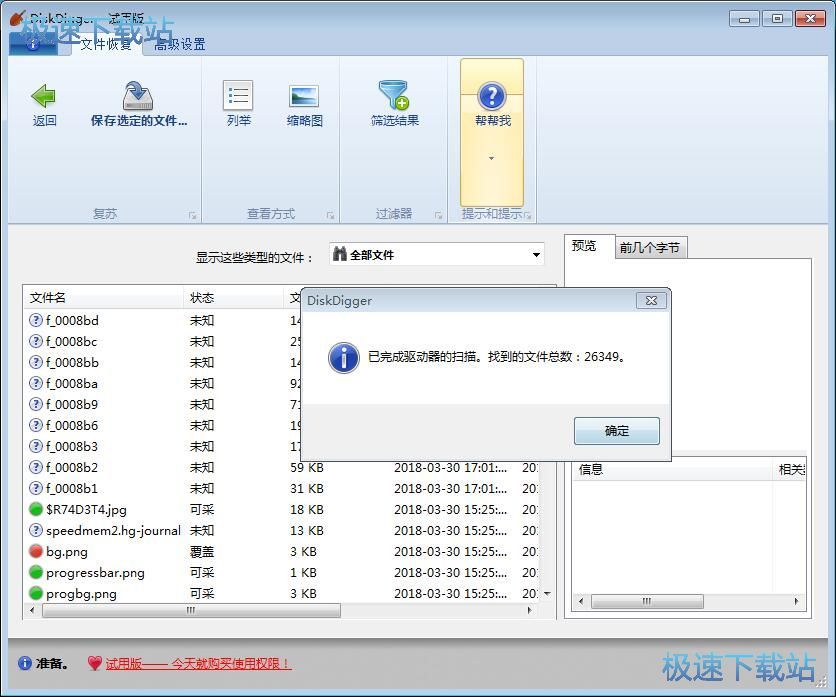Viewport: 836px width, 697px height.
Task: Select file bg.png
Action: (67, 552)
